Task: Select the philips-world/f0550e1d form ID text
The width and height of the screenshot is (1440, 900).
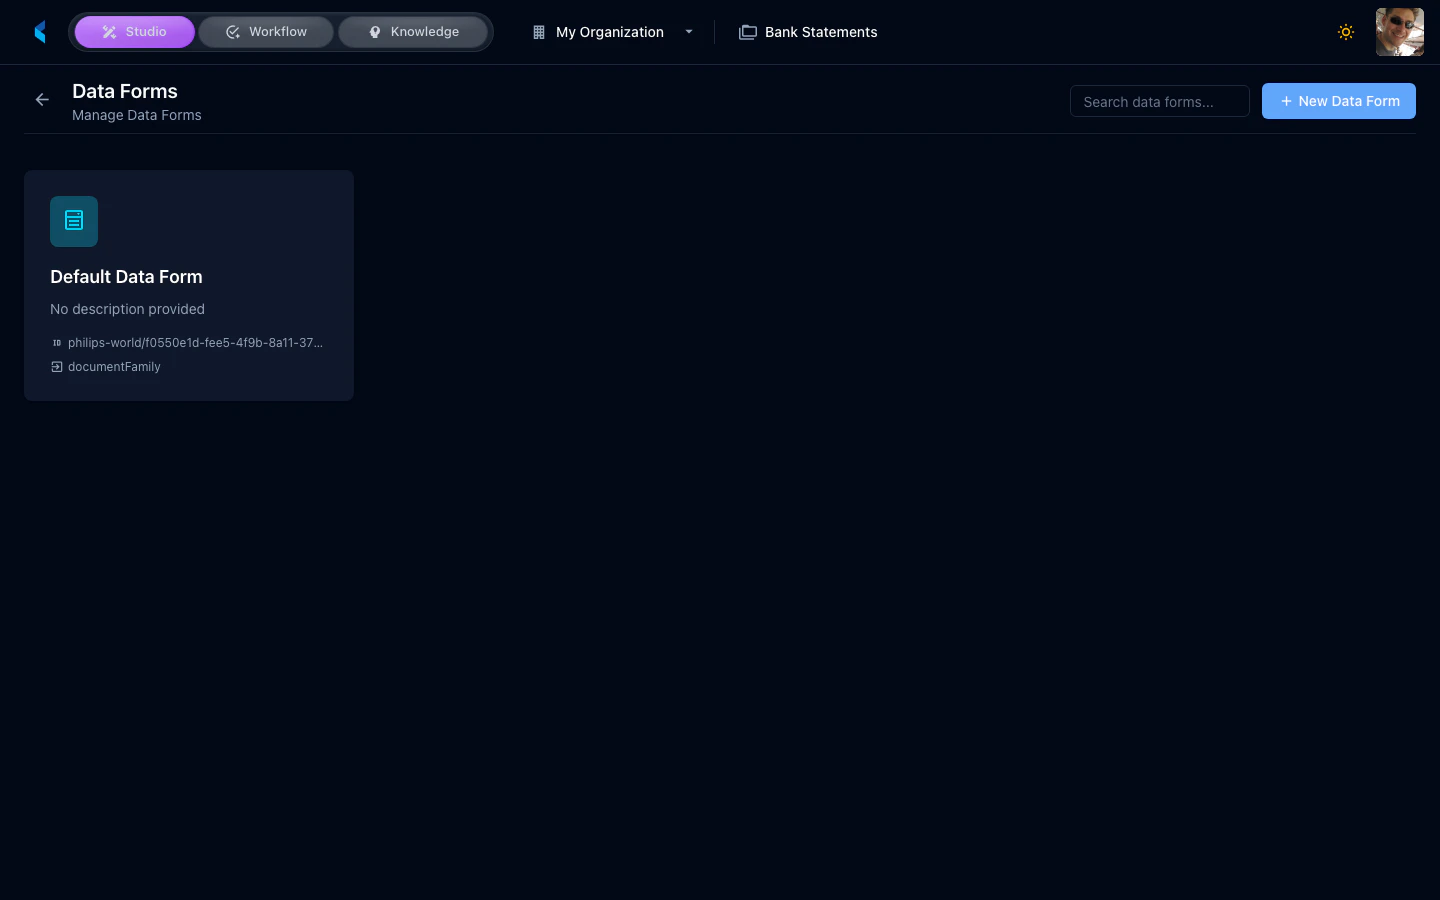Action: (x=195, y=343)
